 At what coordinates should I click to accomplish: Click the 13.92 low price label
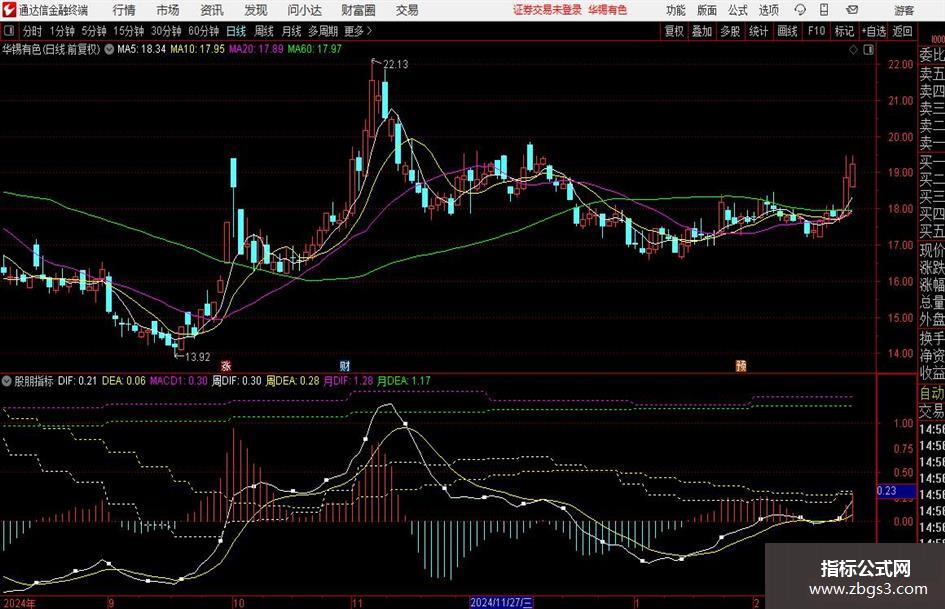pos(198,357)
